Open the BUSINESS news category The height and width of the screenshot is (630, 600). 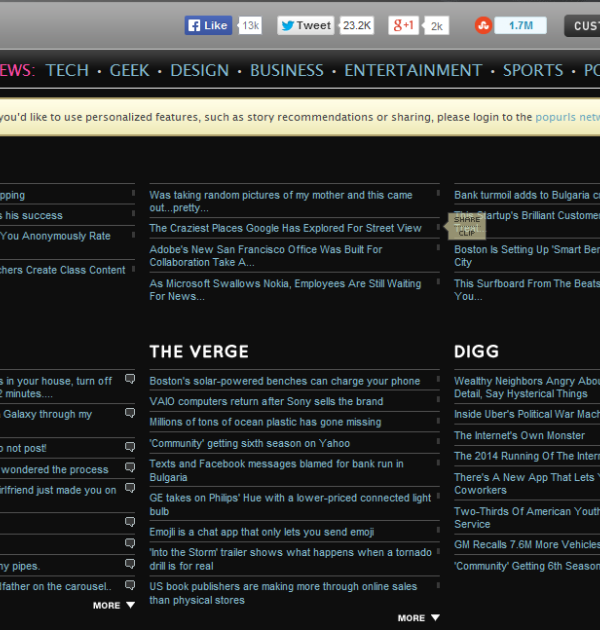tap(287, 70)
